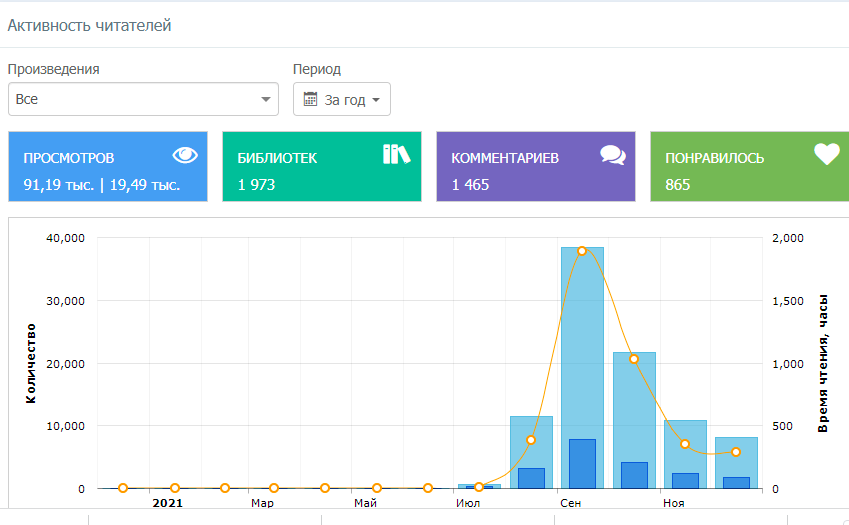Image resolution: width=849 pixels, height=525 pixels.
Task: Select the blue Просмотров stats card
Action: pyautogui.click(x=108, y=167)
